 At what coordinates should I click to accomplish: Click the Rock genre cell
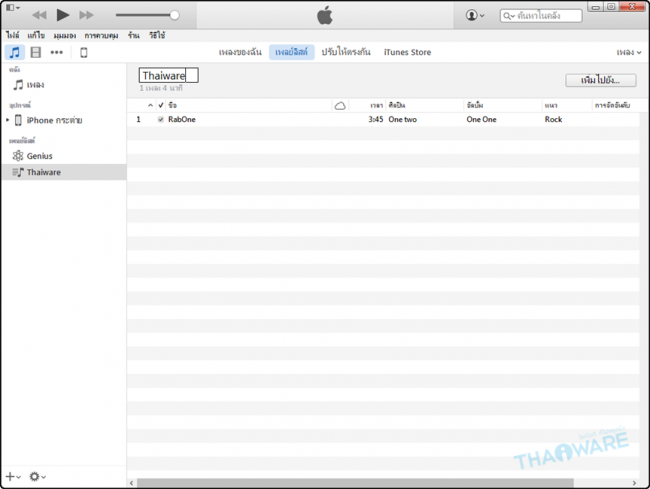click(553, 119)
